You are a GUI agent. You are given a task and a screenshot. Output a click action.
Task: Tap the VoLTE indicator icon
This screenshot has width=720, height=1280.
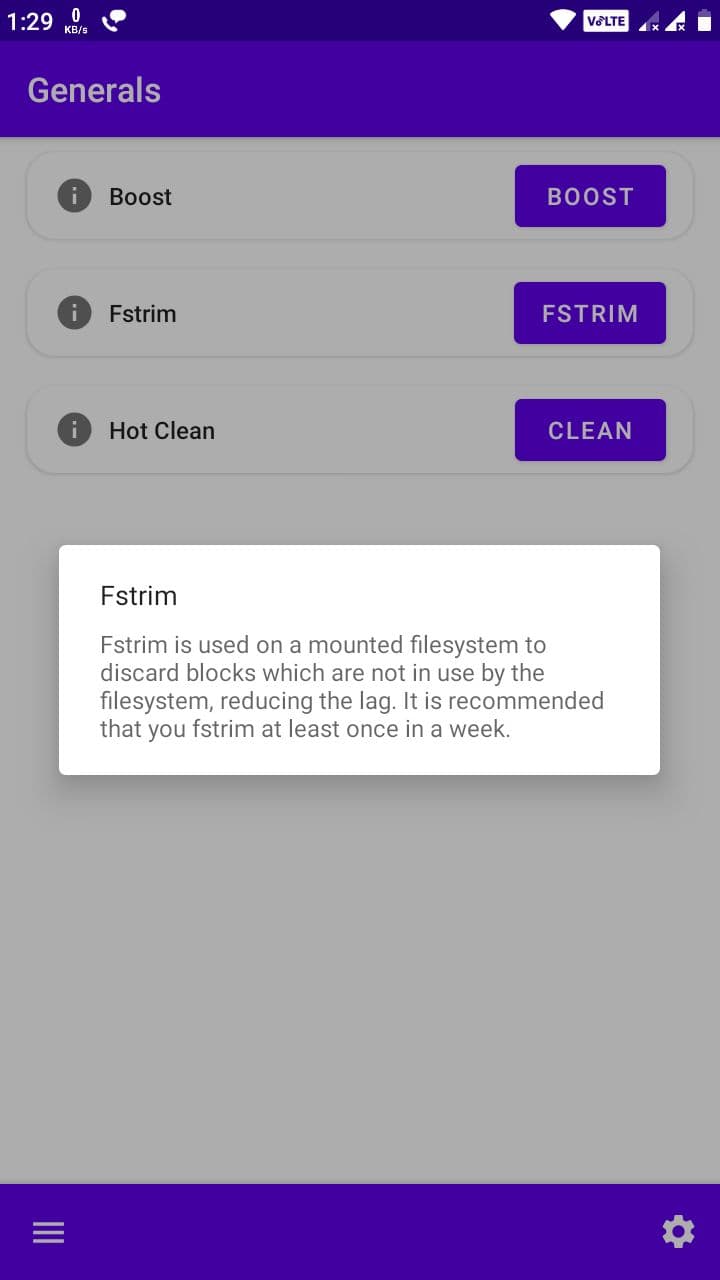pyautogui.click(x=606, y=20)
